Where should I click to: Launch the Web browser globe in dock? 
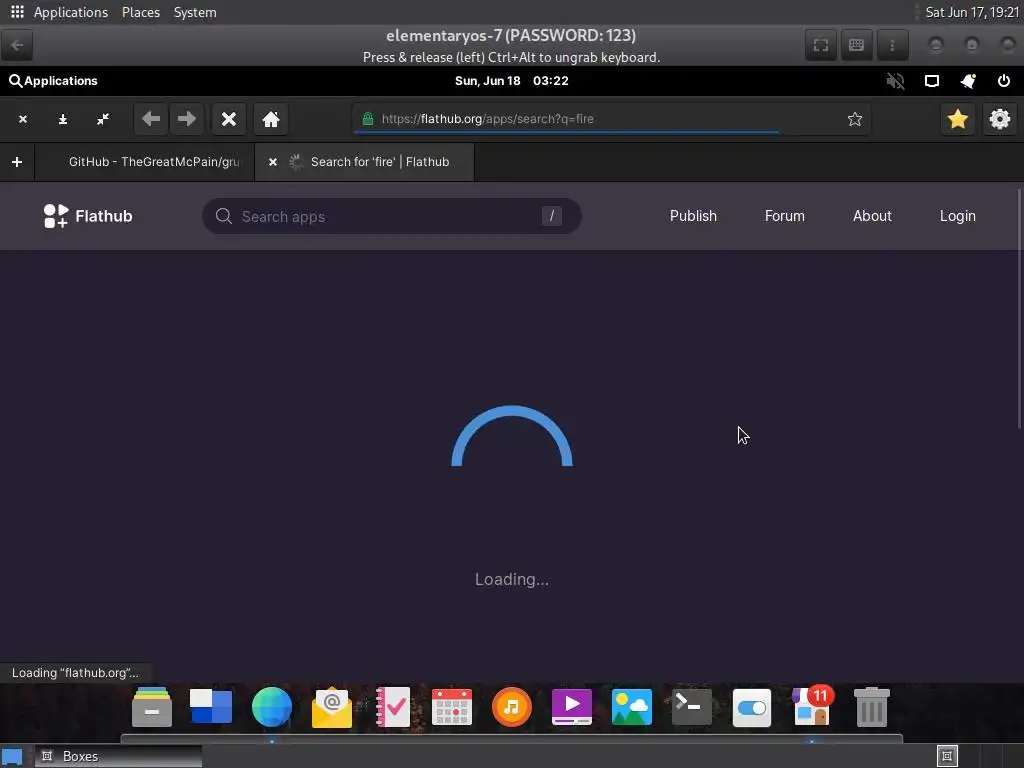pos(272,707)
